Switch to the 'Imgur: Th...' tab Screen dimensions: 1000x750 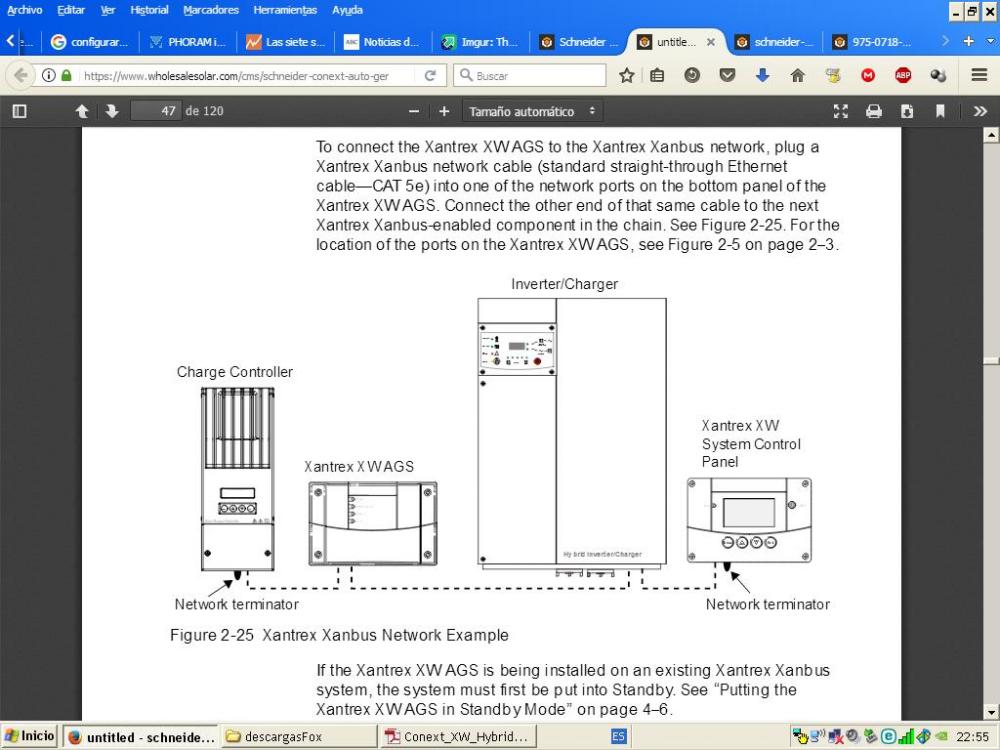(480, 42)
